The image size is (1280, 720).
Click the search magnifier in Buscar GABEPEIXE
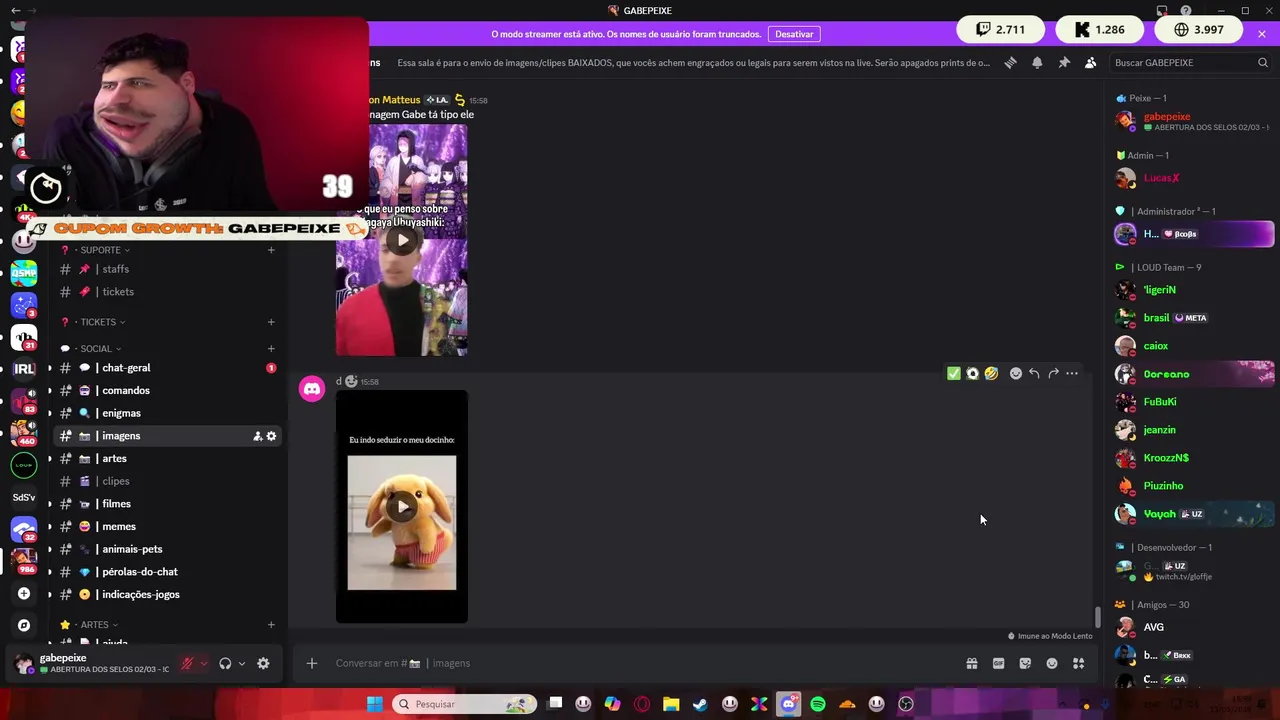coord(1262,62)
